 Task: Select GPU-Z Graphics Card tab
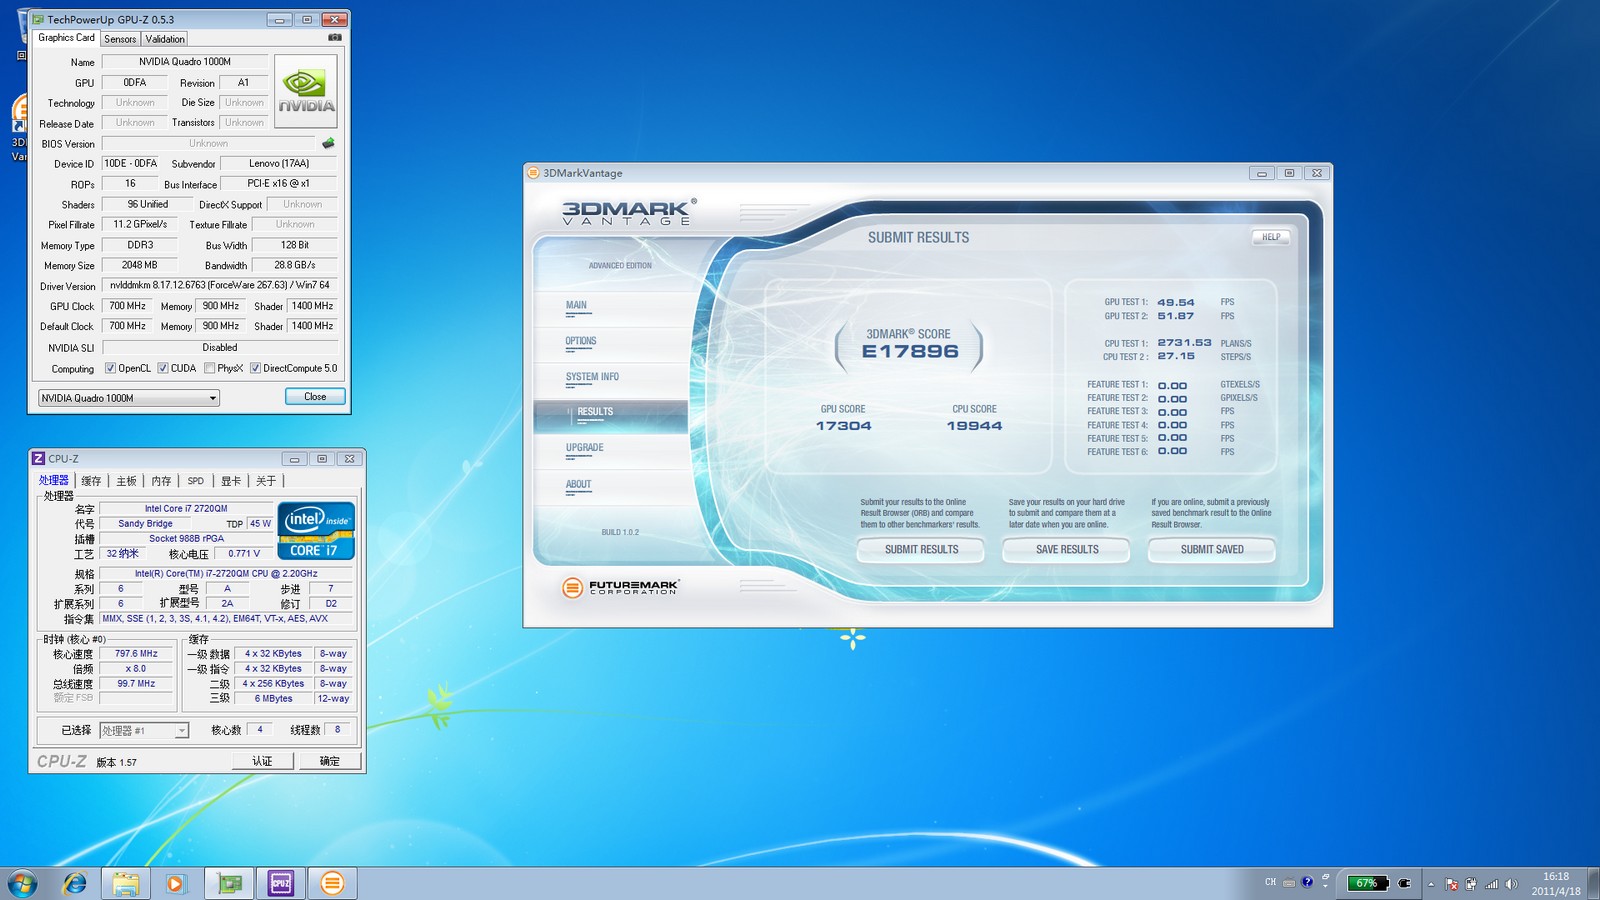66,38
